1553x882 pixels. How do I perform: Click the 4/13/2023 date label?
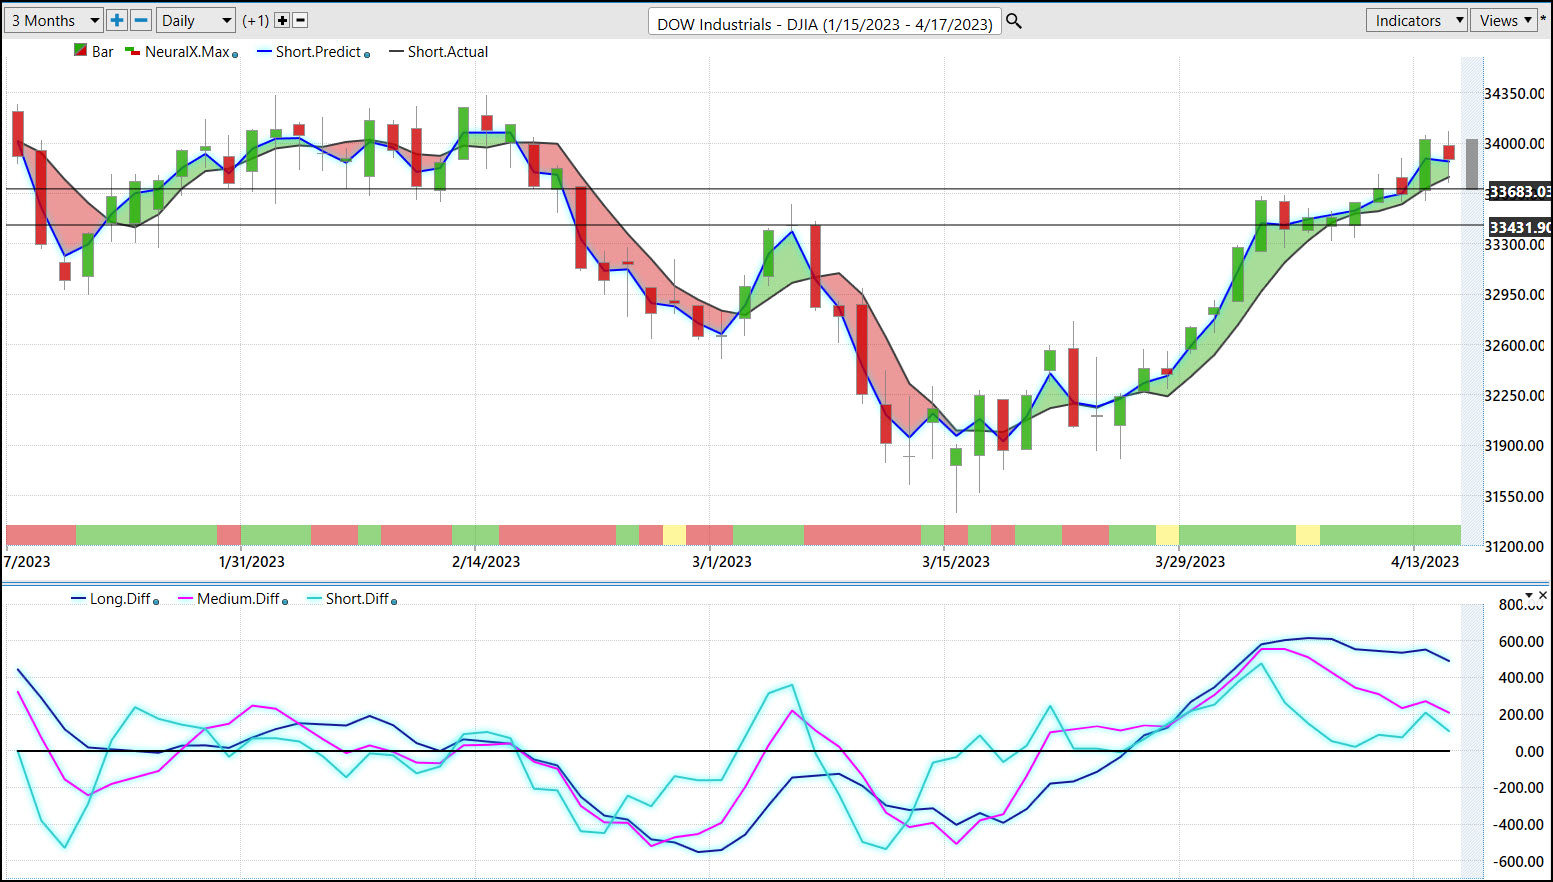(1425, 561)
